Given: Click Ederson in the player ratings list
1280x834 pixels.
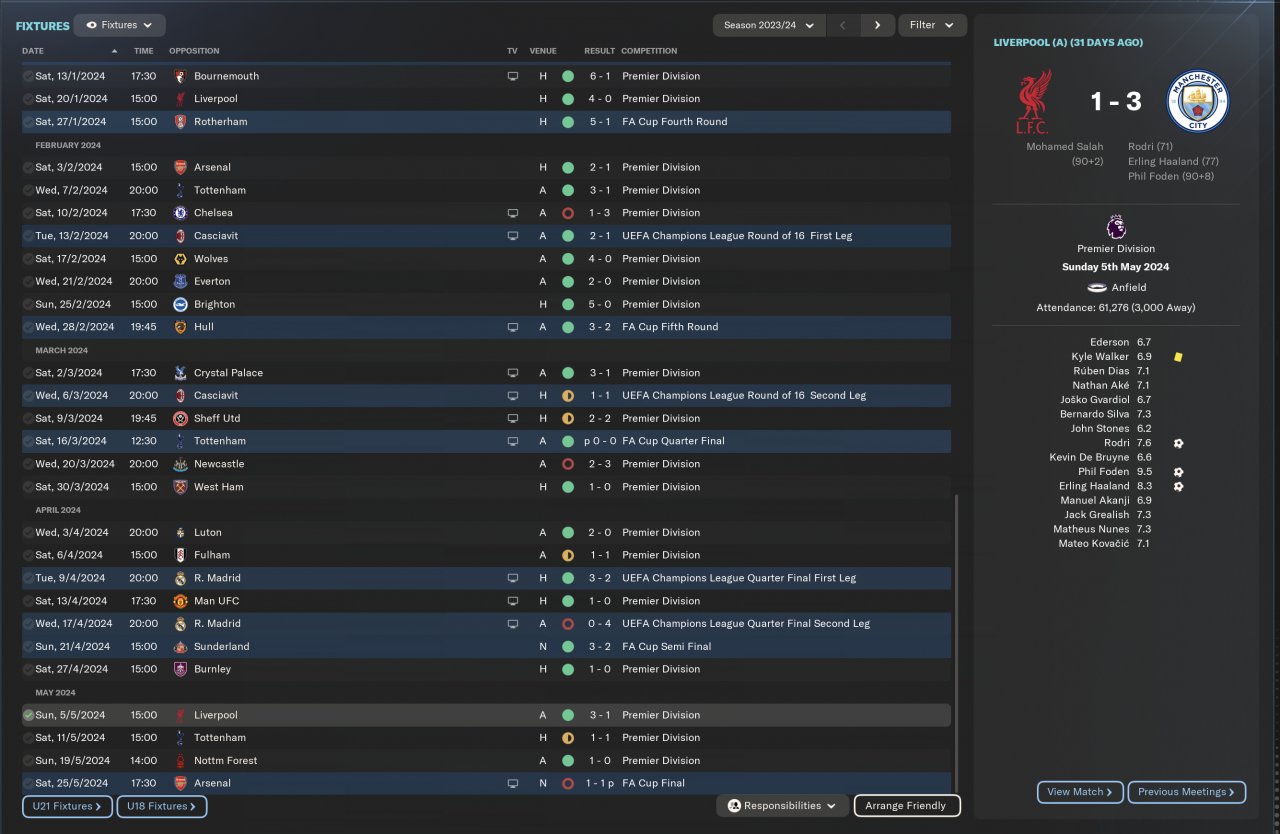Looking at the screenshot, I should [1110, 342].
